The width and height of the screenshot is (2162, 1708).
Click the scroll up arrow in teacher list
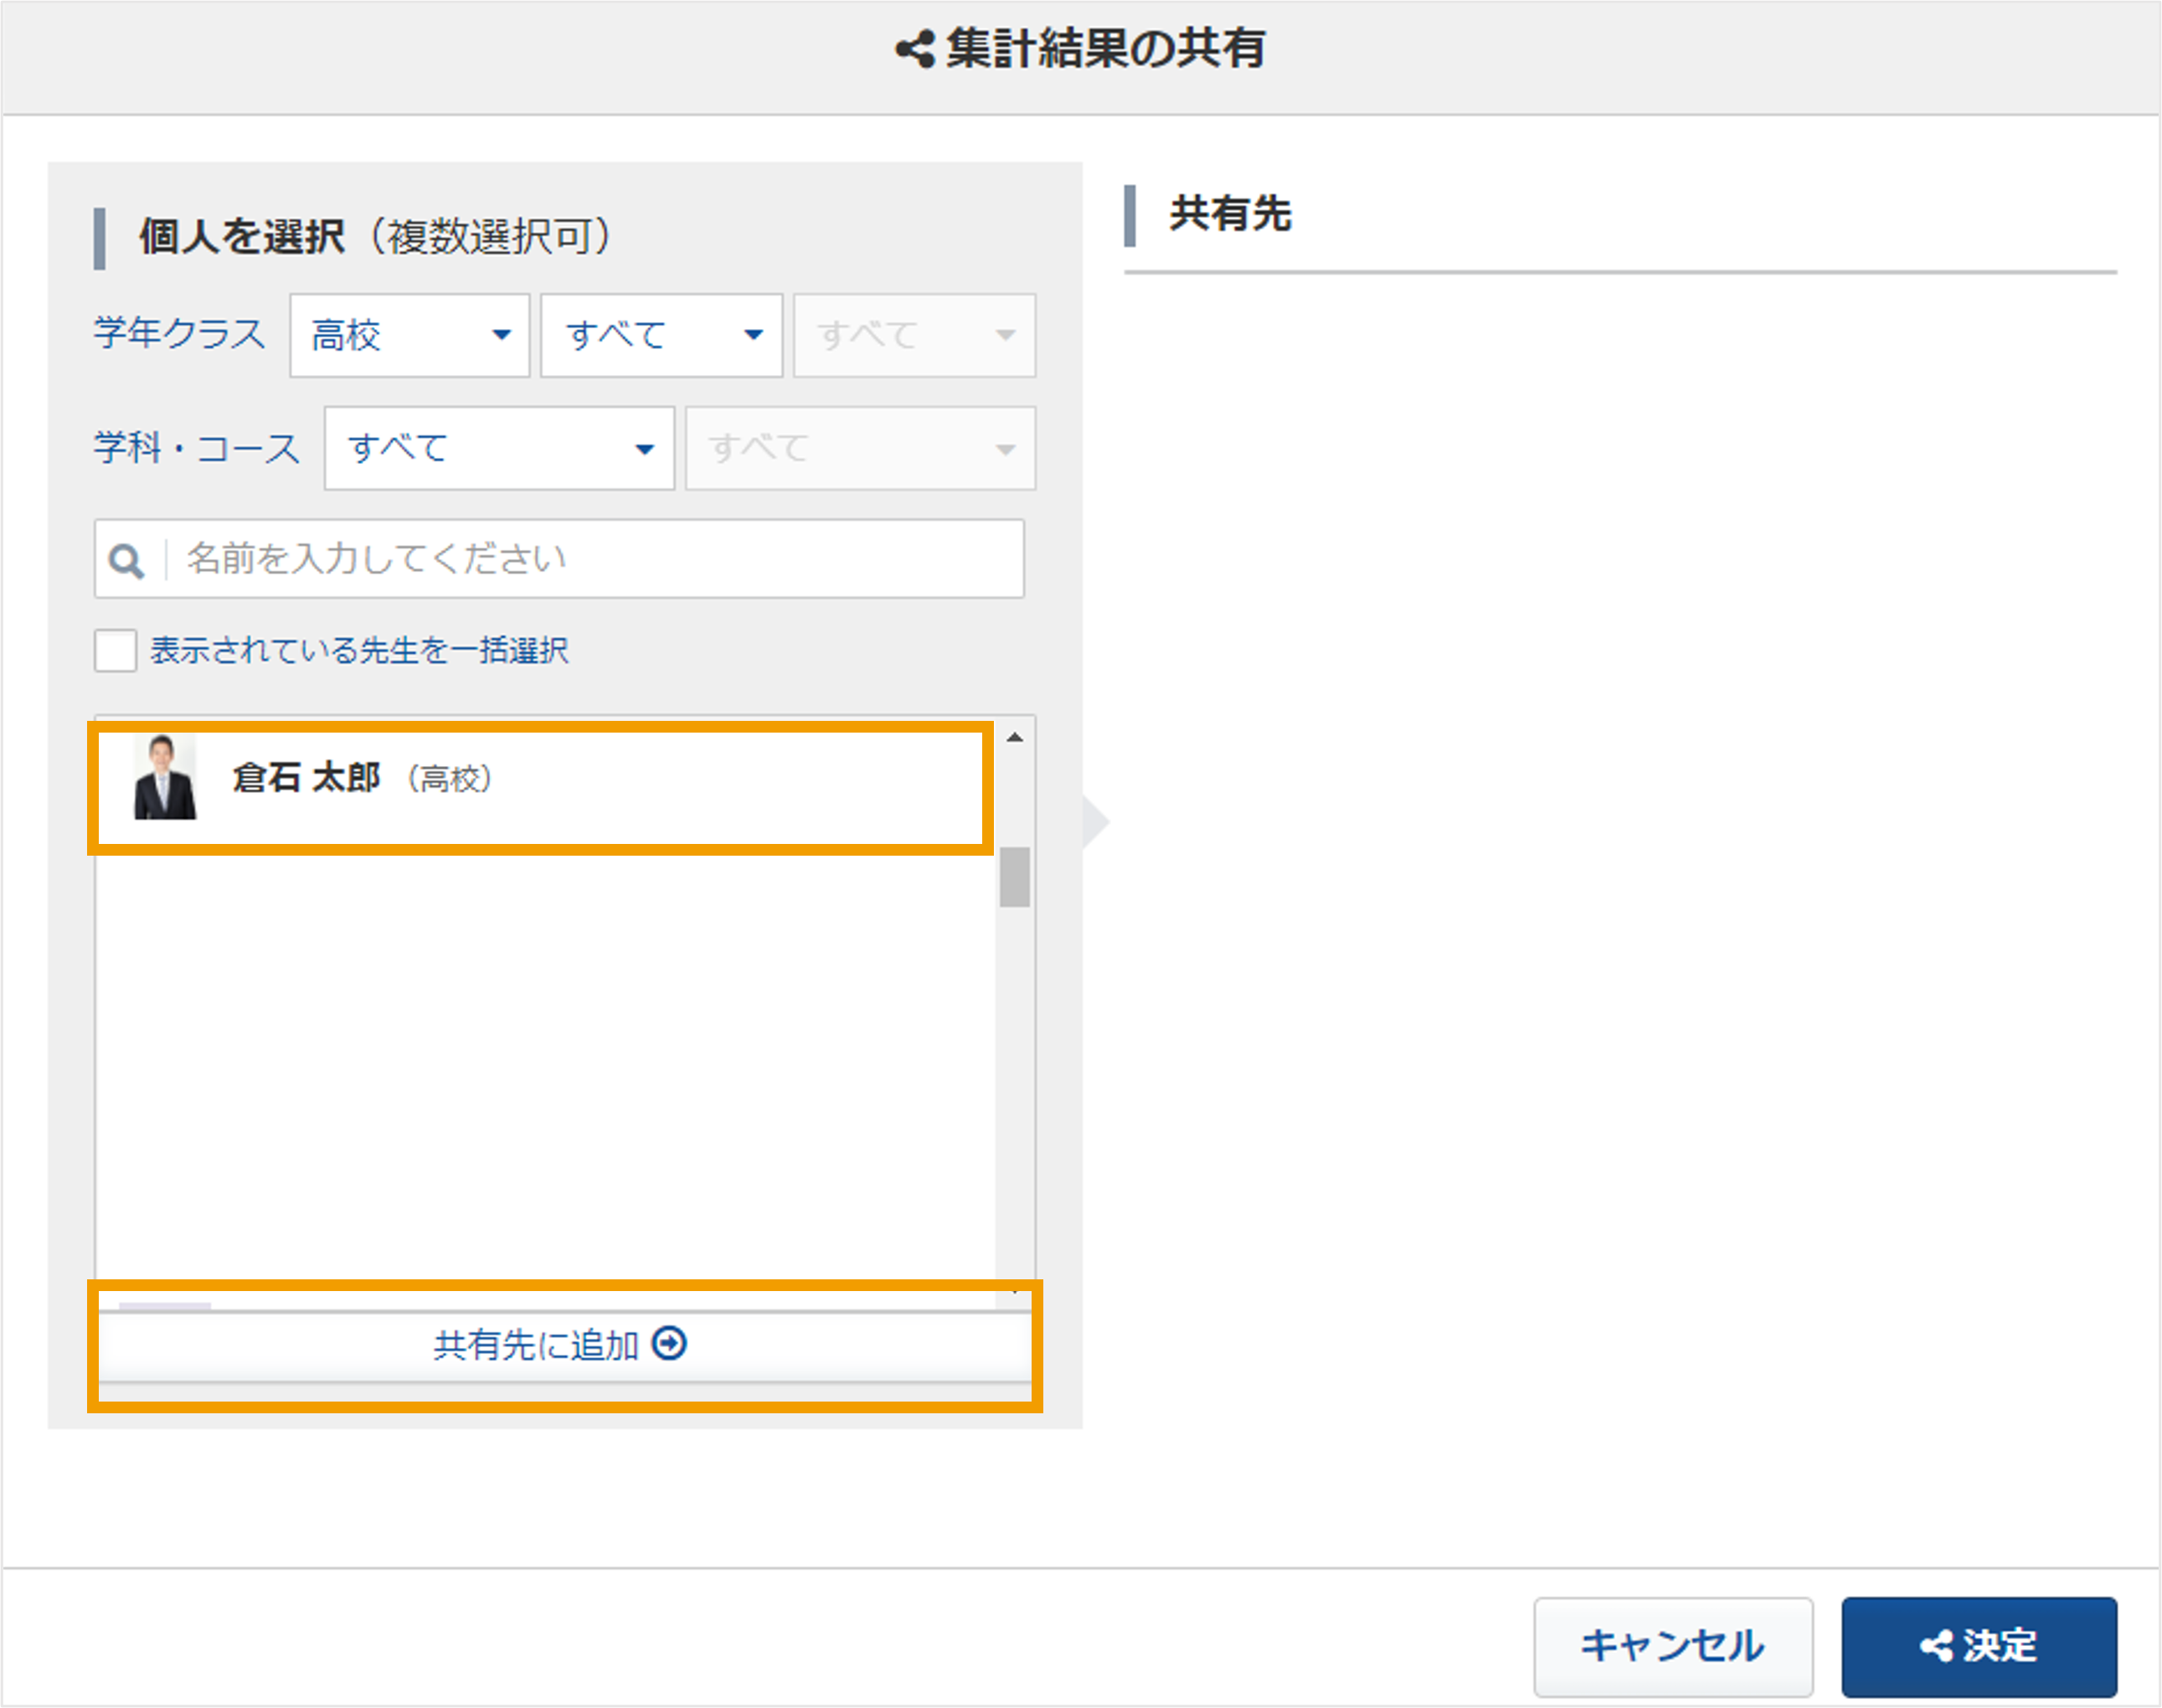pyautogui.click(x=1015, y=737)
